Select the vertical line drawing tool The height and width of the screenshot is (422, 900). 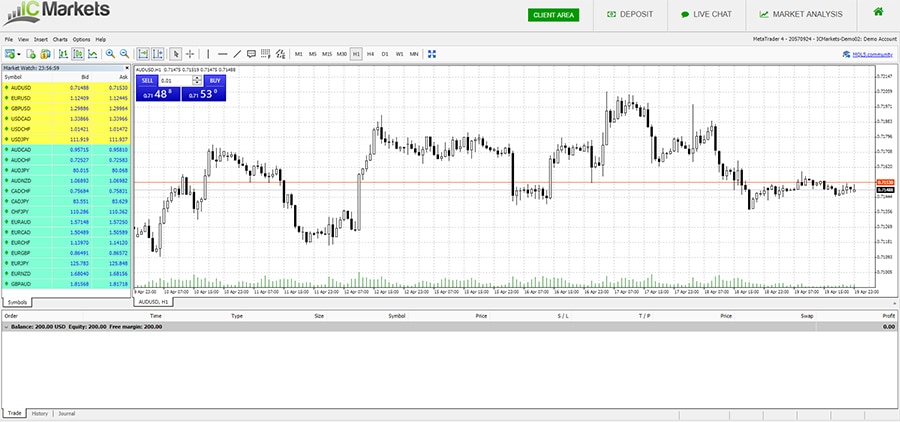[x=208, y=53]
